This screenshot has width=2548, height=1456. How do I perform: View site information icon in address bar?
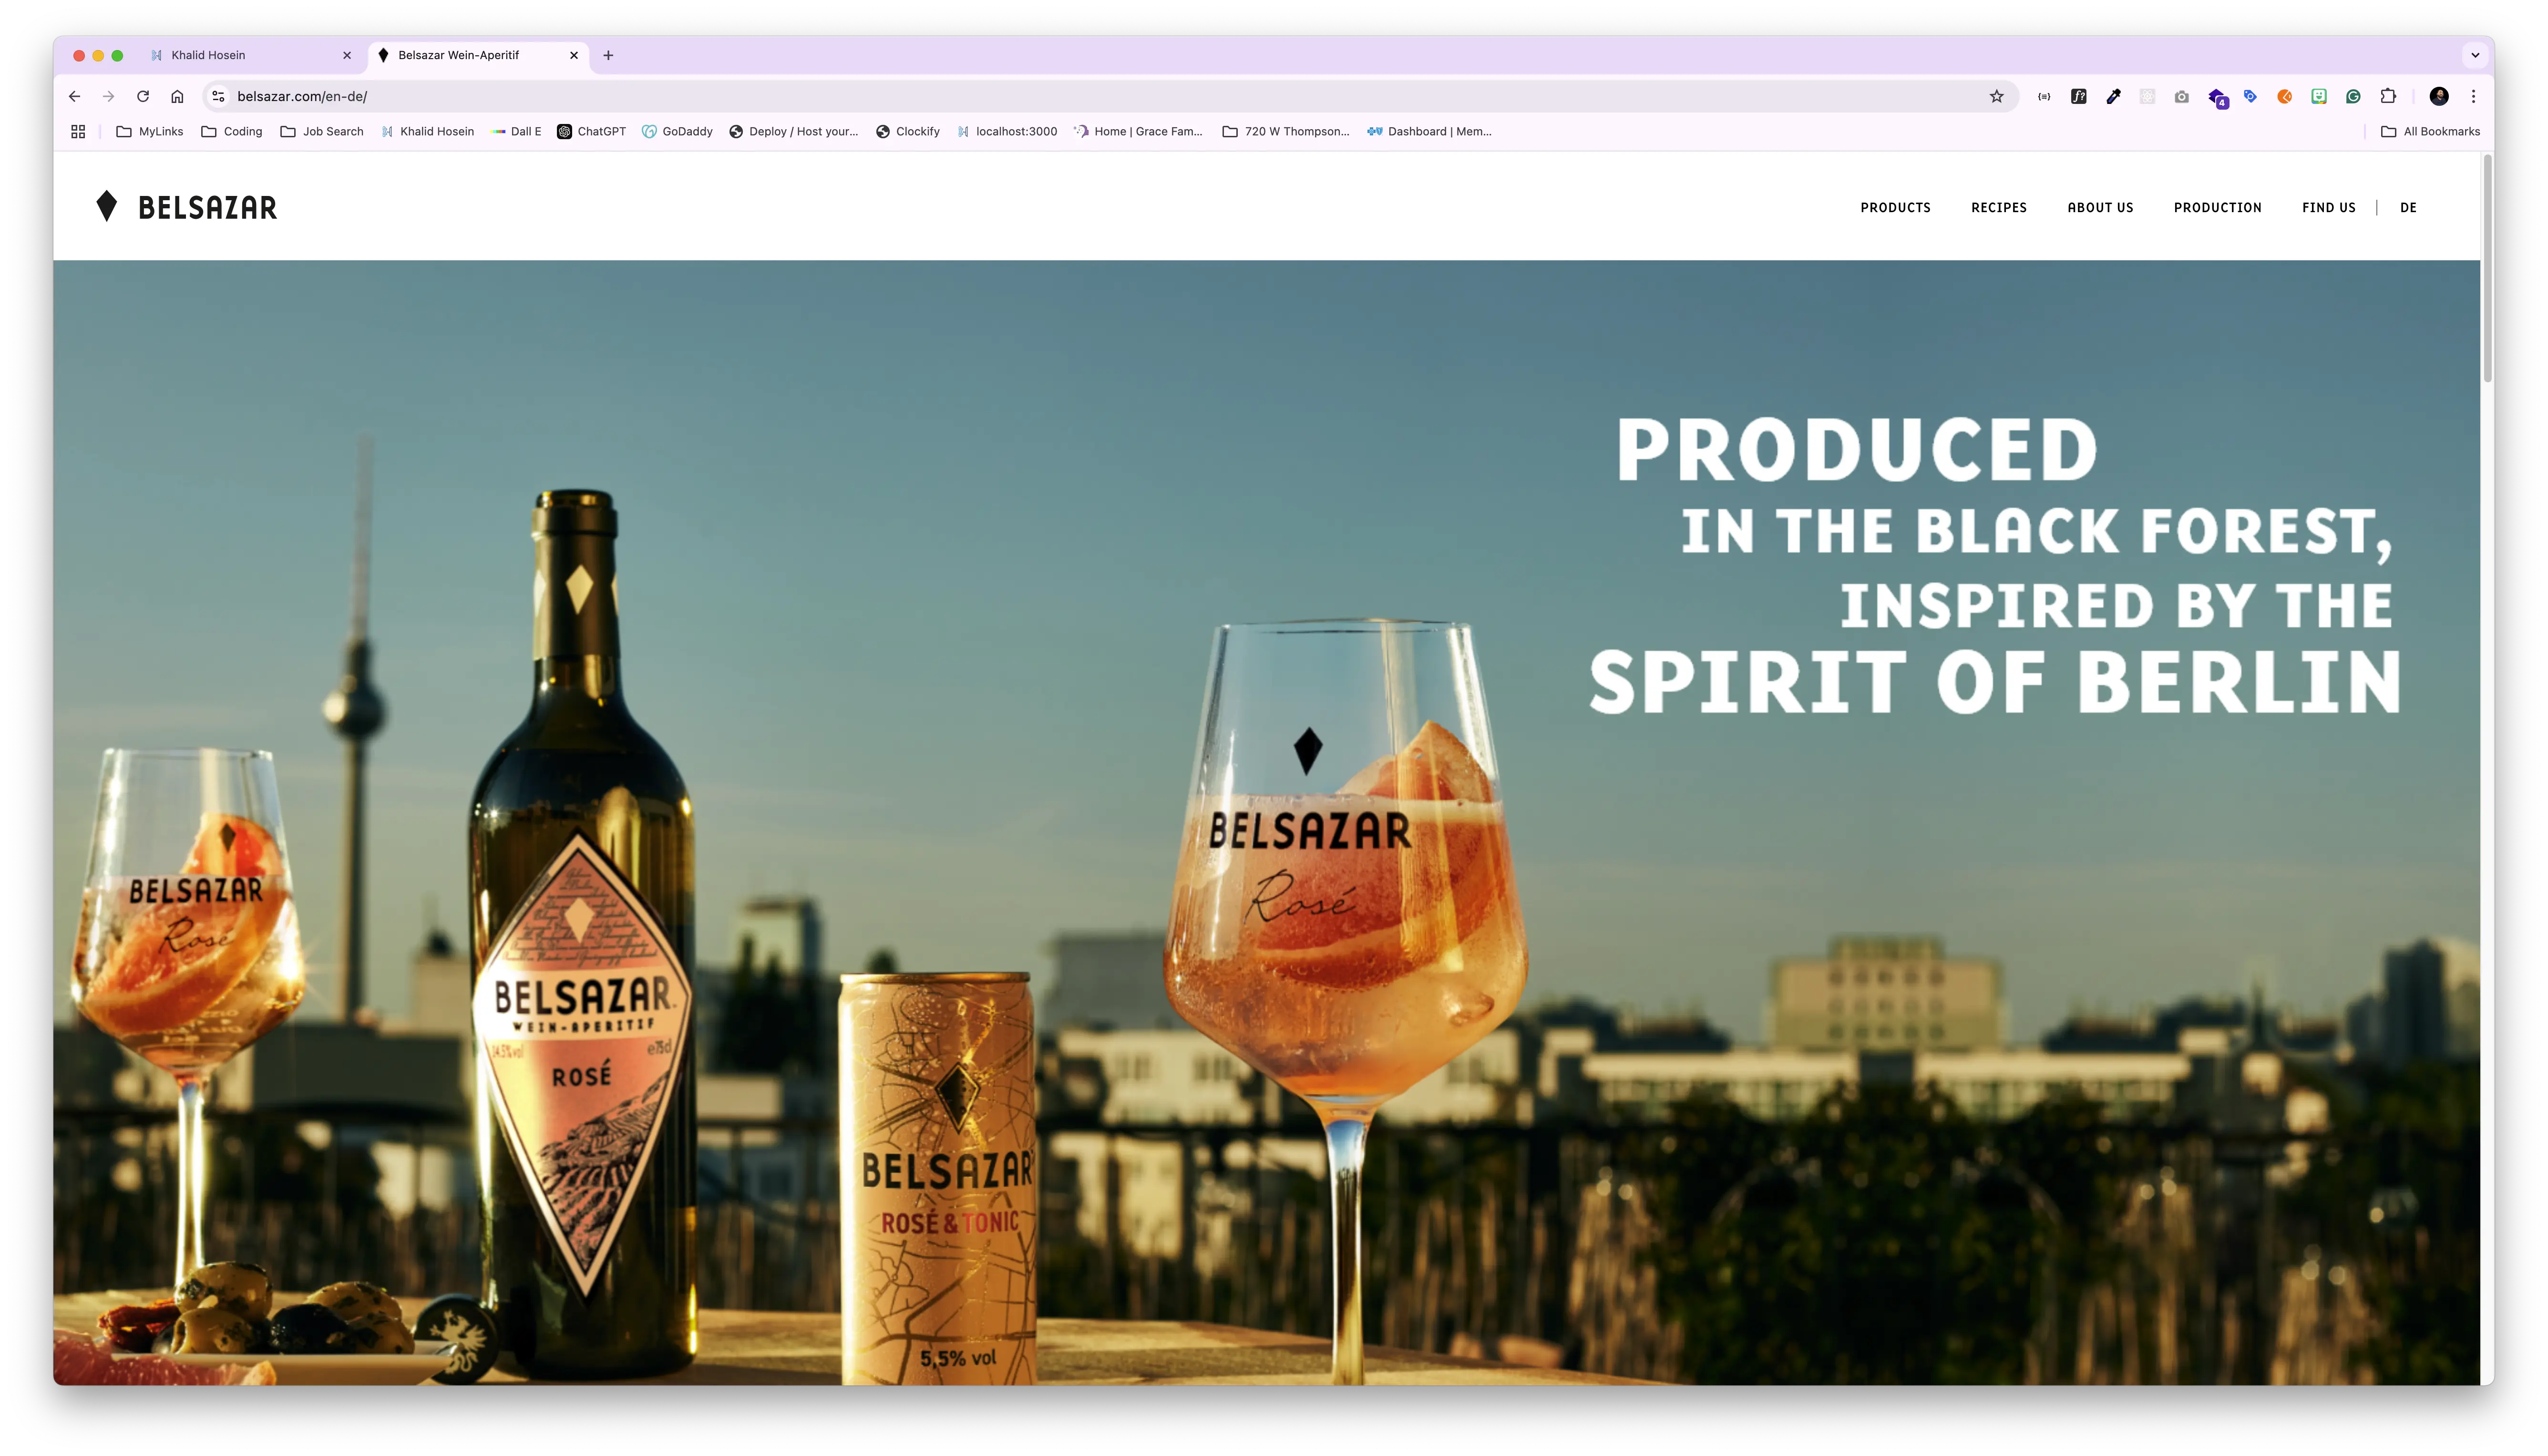click(x=218, y=96)
